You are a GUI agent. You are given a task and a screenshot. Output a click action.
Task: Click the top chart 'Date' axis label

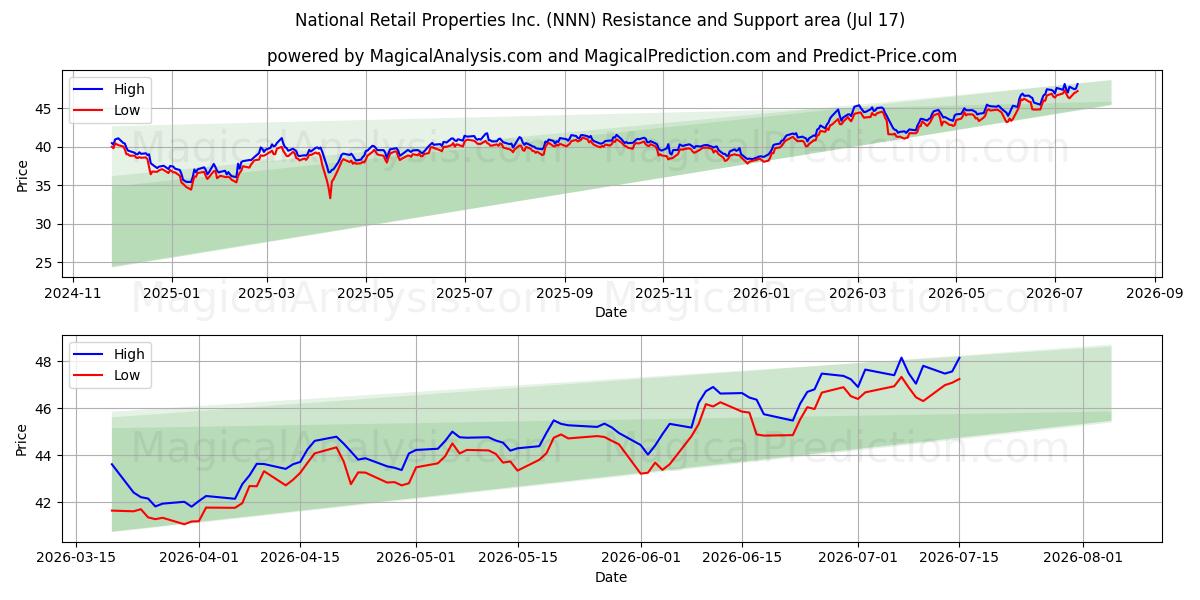coord(611,312)
